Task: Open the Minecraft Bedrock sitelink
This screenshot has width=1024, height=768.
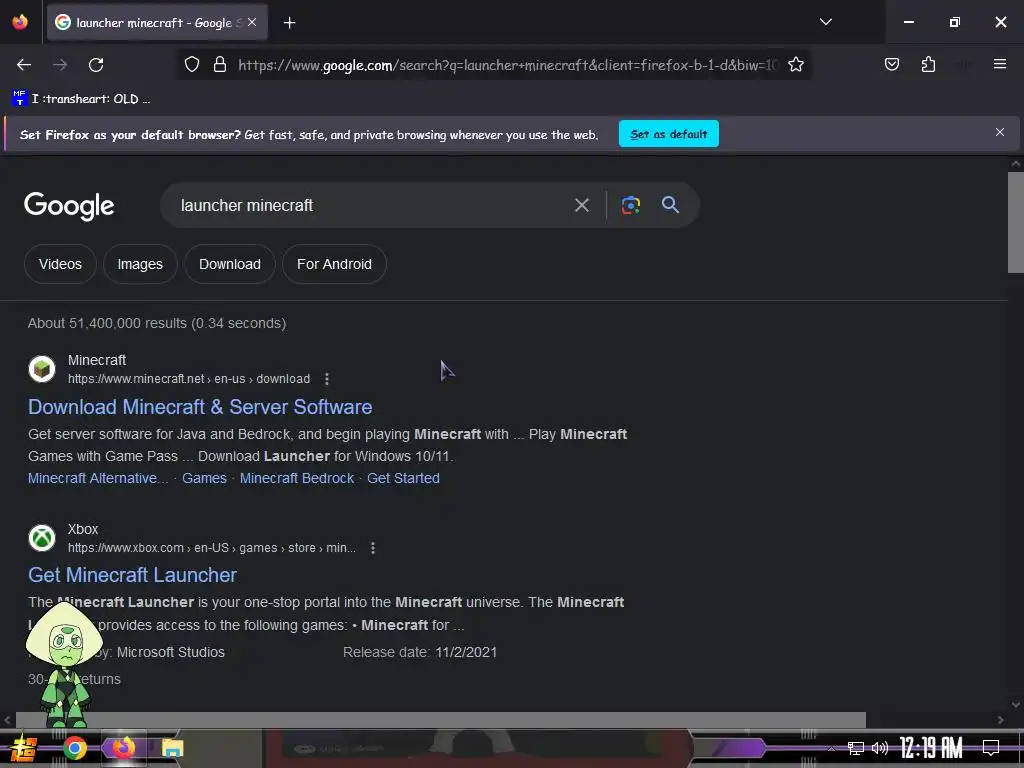Action: [296, 478]
